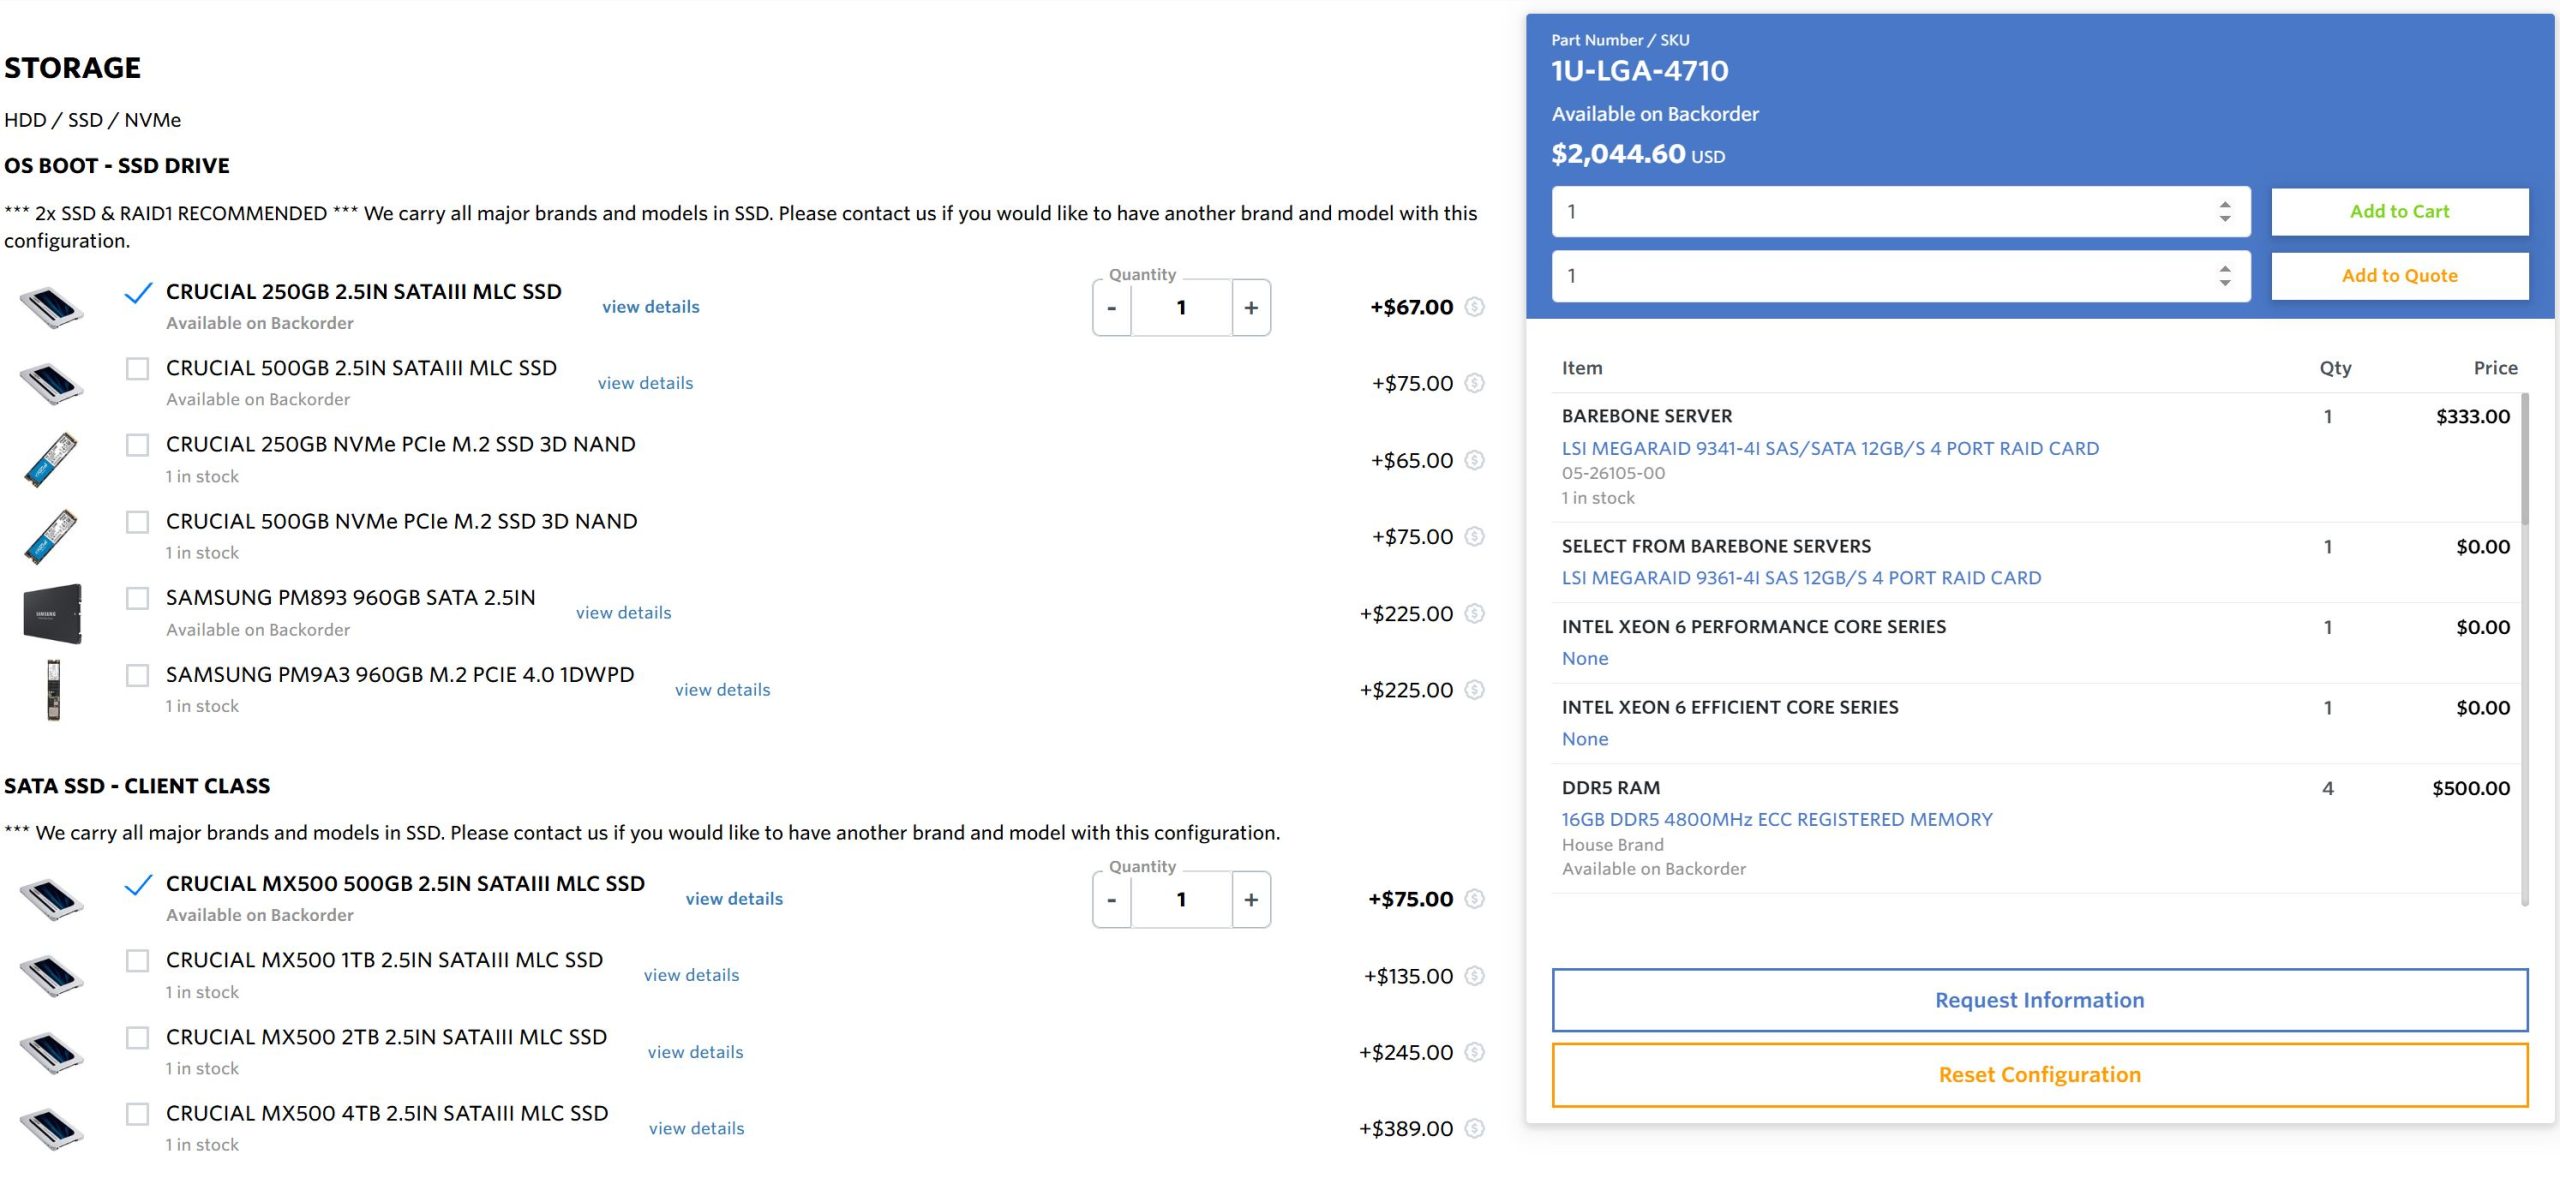Check the Crucial 500GB 2.5IN SATAIII SSD box
This screenshot has height=1202, width=2560.
tap(138, 369)
